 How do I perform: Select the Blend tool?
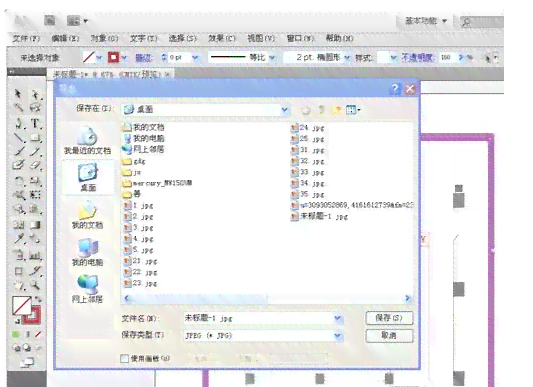pos(35,239)
